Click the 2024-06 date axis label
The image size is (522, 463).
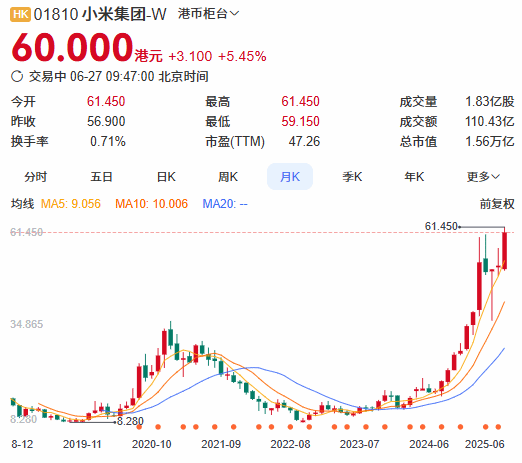pyautogui.click(x=429, y=444)
